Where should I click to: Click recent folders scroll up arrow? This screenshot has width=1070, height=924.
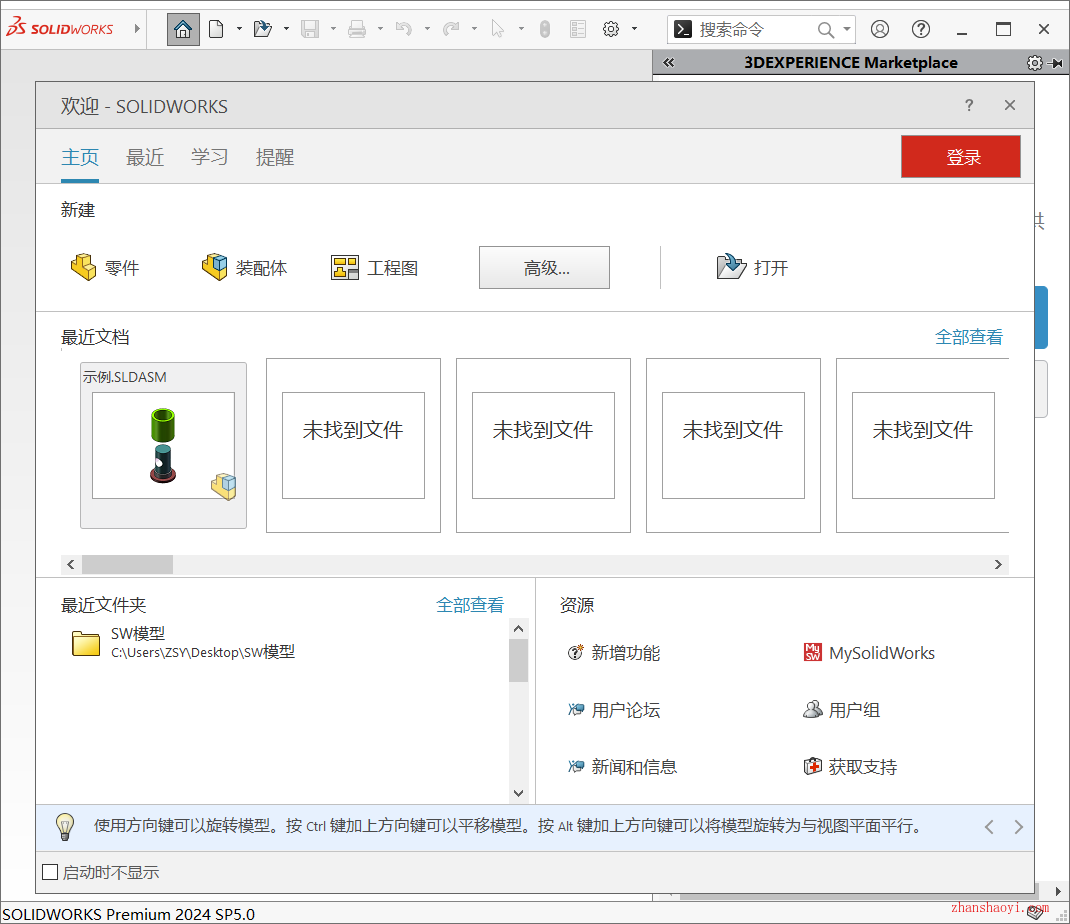point(519,629)
